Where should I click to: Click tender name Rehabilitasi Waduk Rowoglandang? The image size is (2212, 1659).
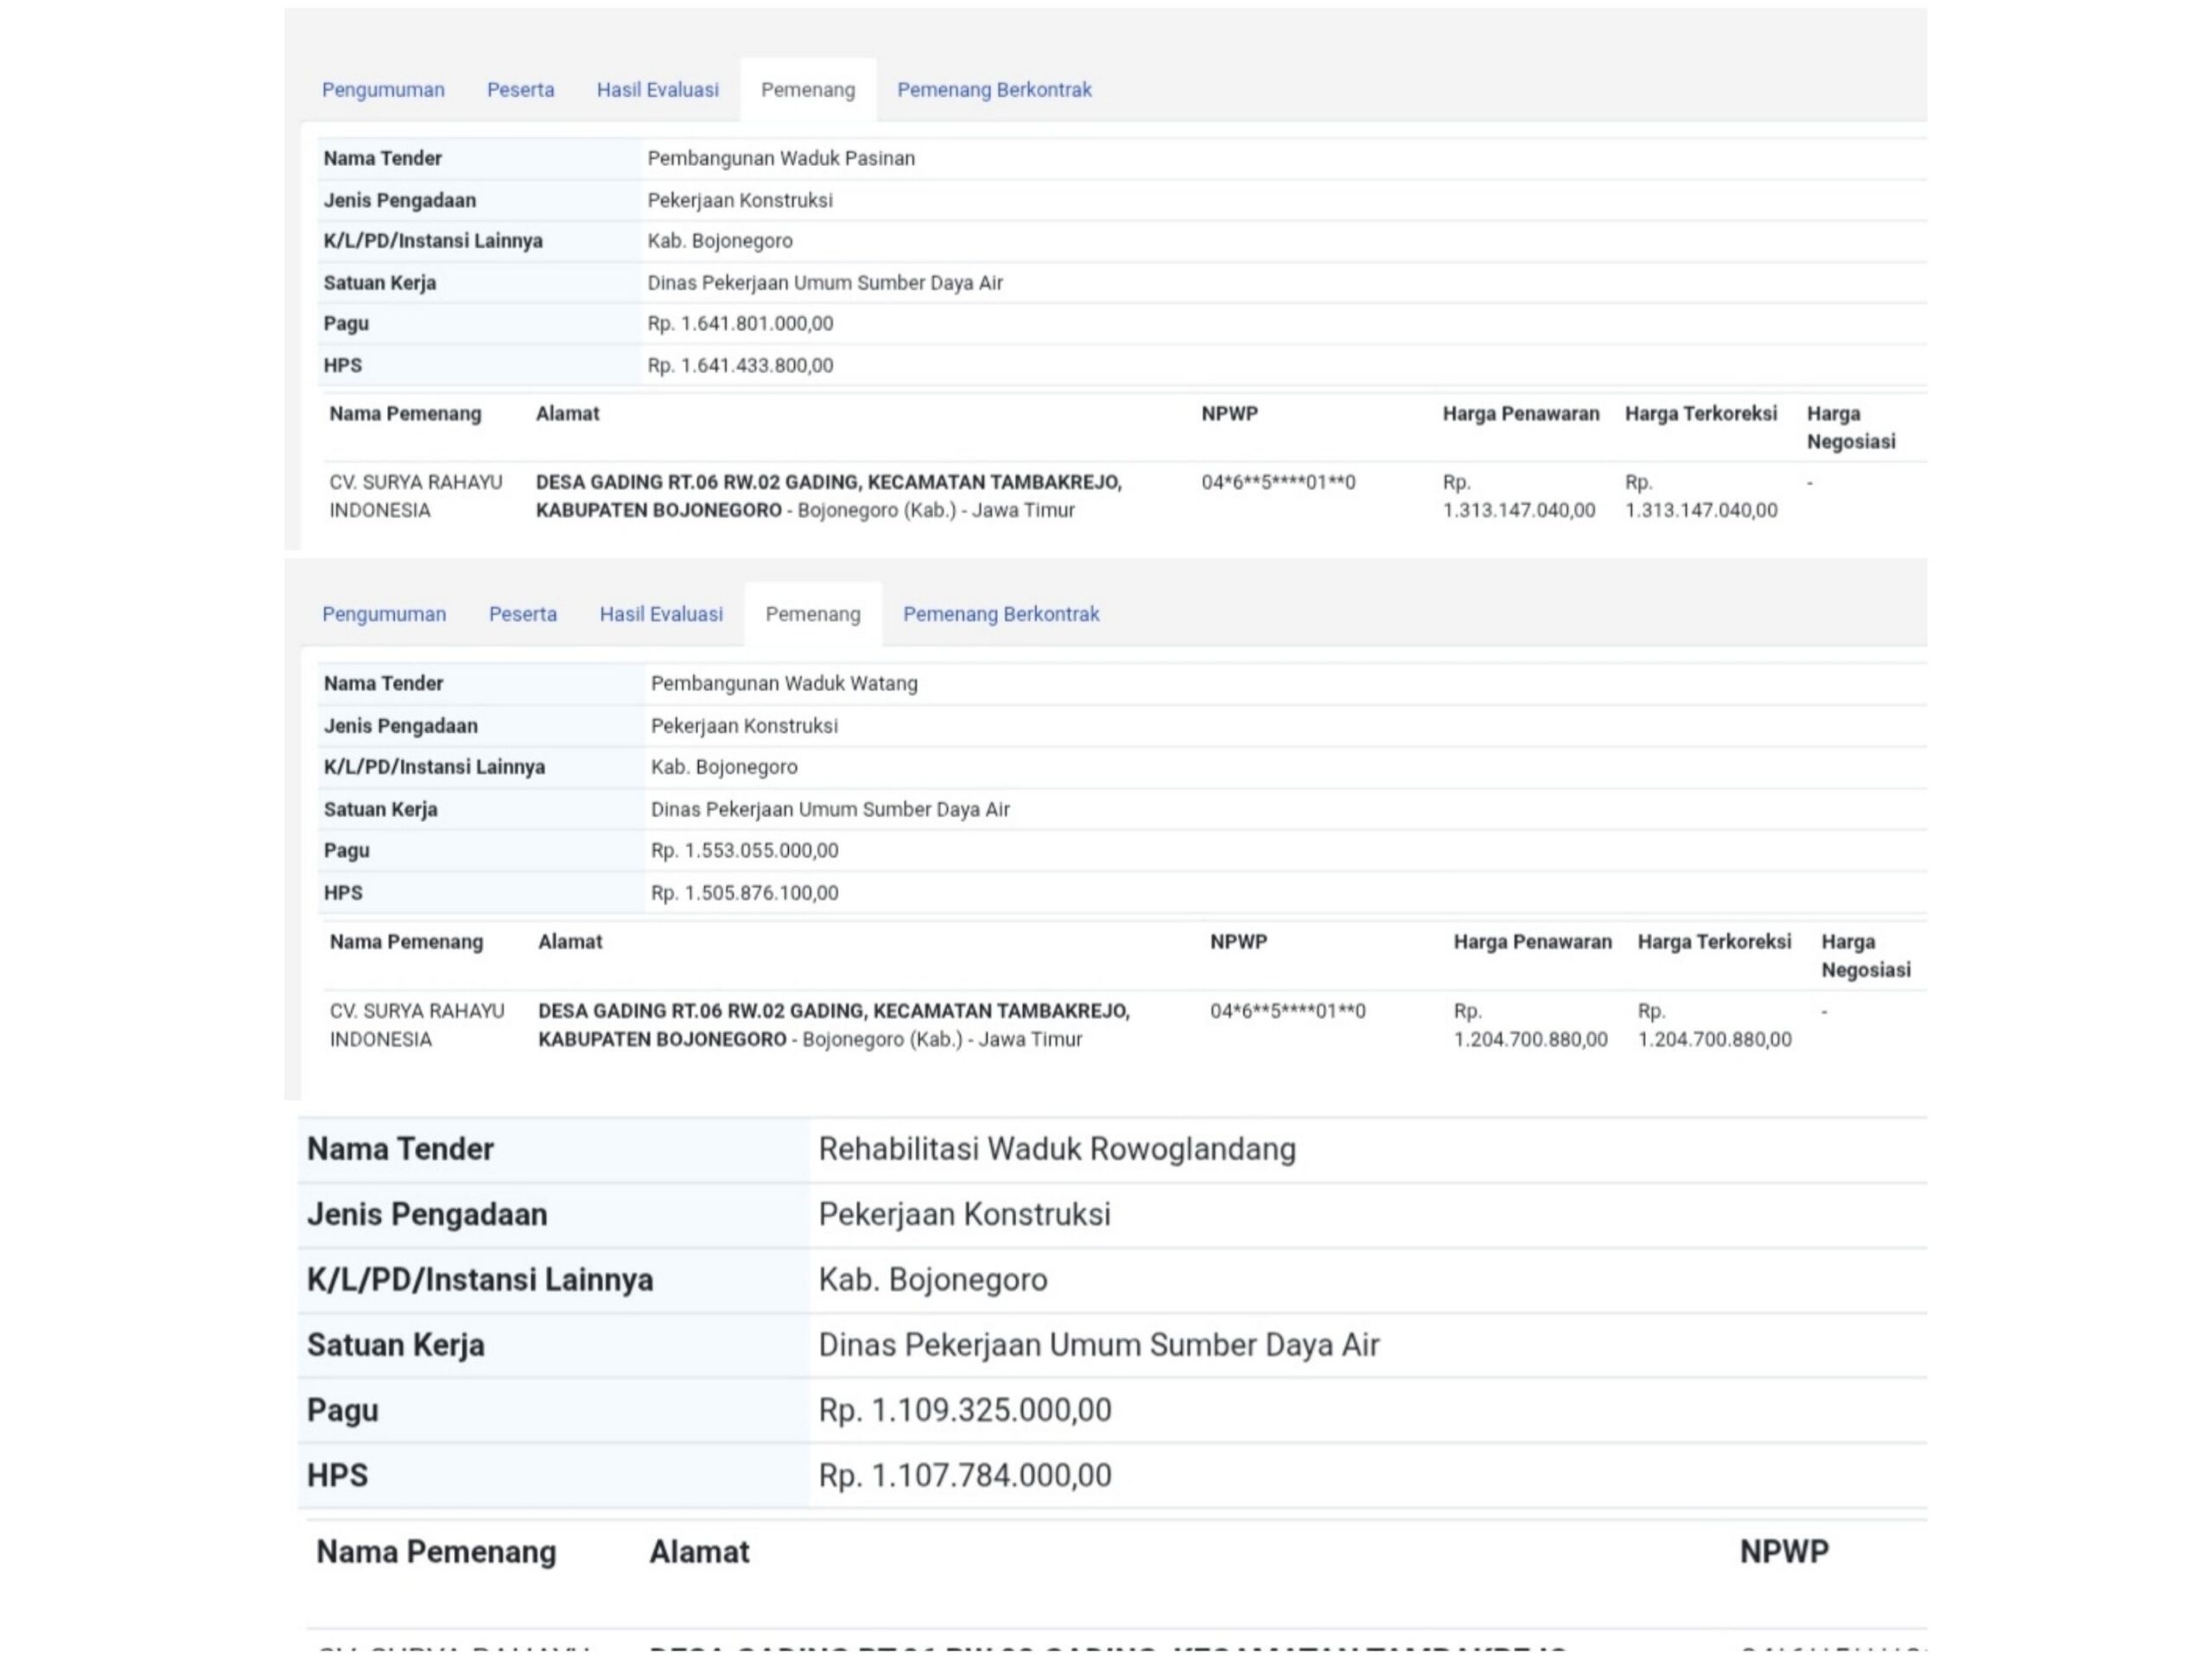tap(1057, 1149)
